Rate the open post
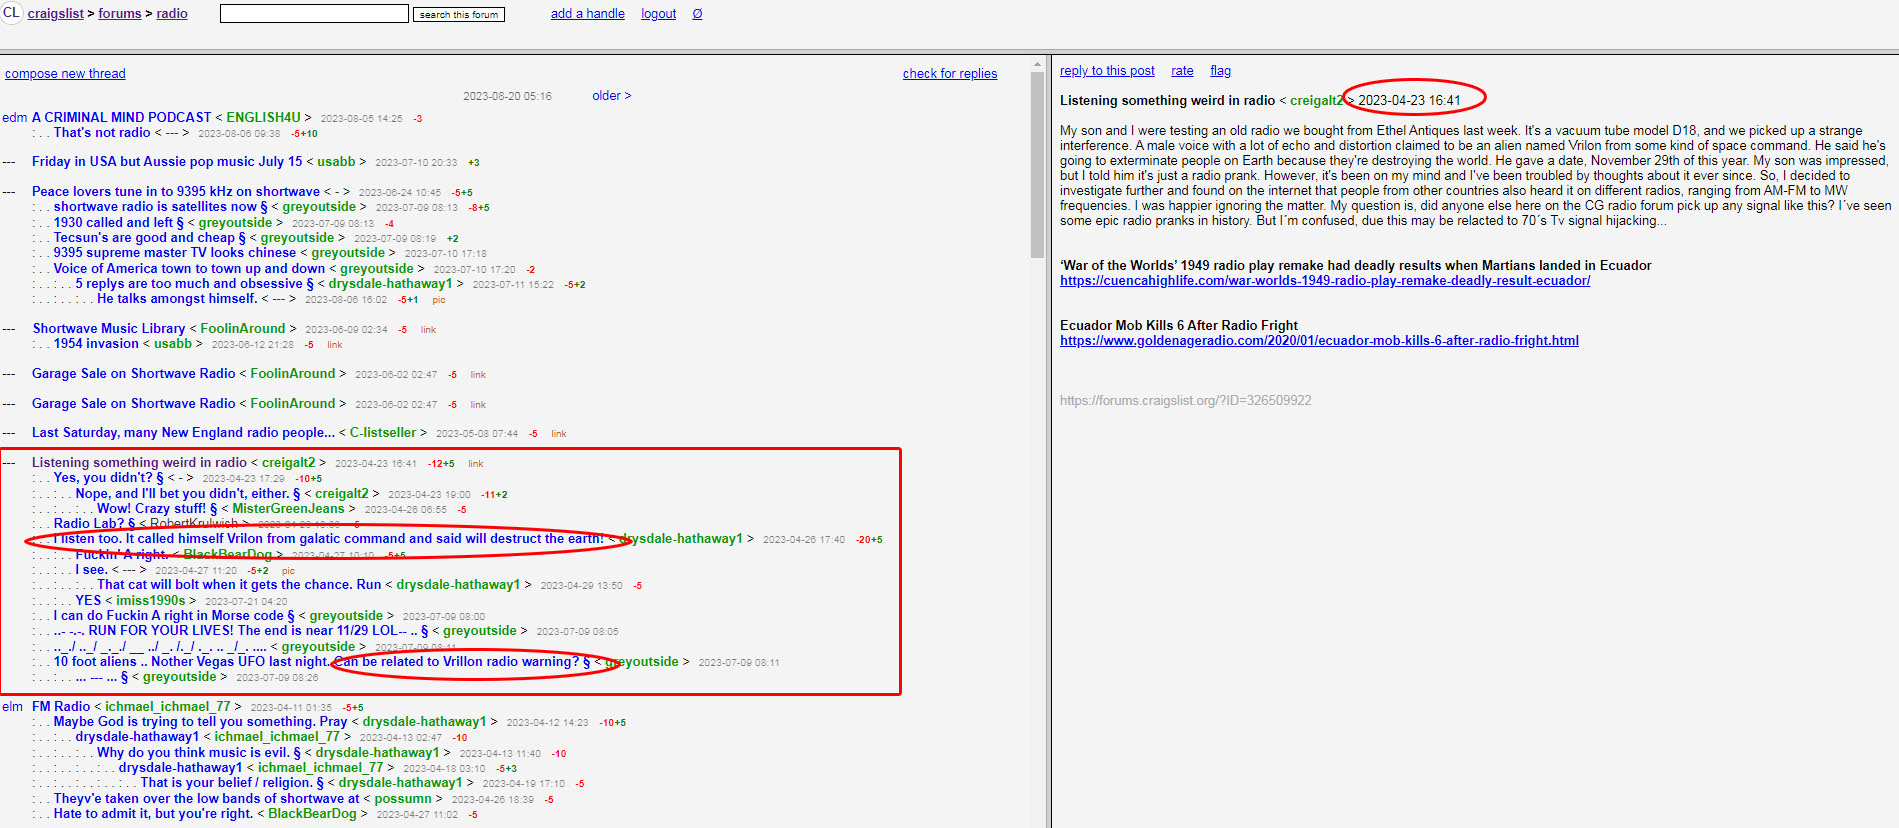The width and height of the screenshot is (1899, 828). point(1182,71)
